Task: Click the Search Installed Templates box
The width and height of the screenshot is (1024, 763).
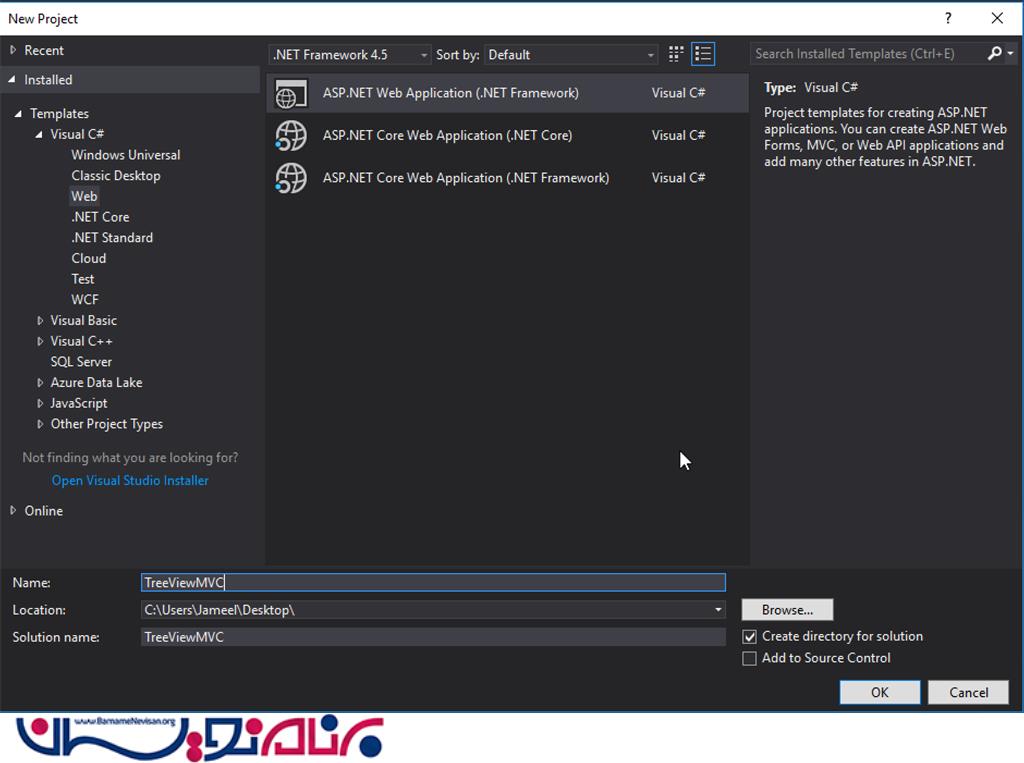Action: click(x=869, y=54)
